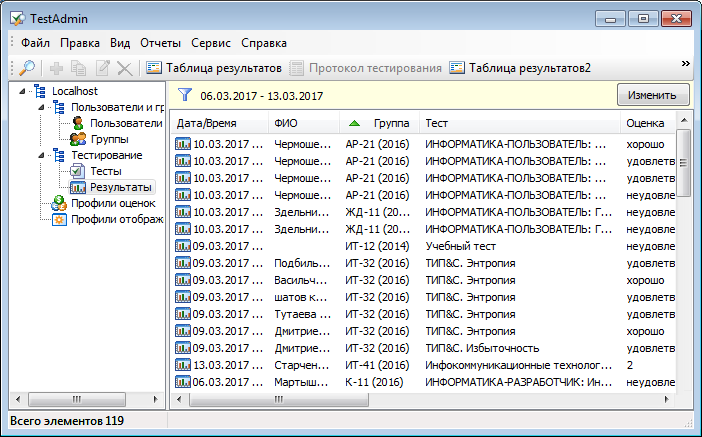Collapse the Localhost tree node
The width and height of the screenshot is (702, 437).
pos(22,91)
